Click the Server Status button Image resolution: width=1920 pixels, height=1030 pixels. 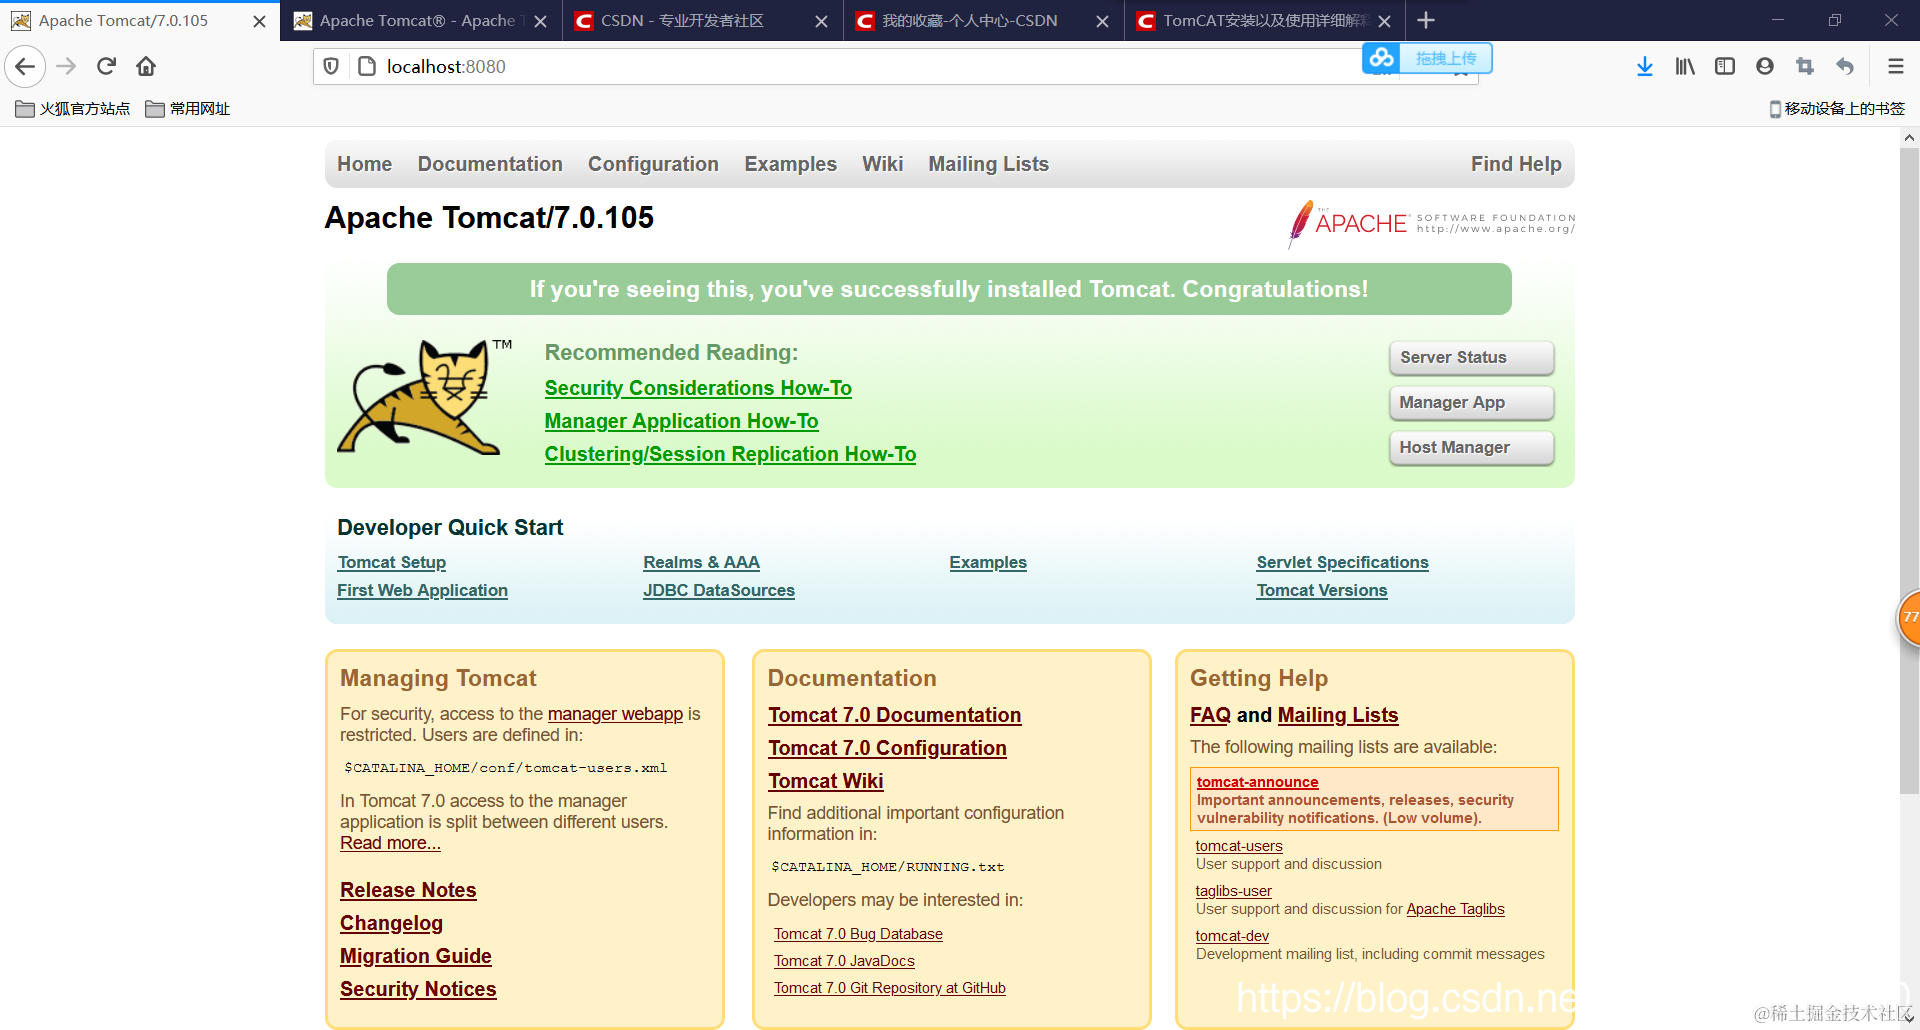pos(1471,357)
